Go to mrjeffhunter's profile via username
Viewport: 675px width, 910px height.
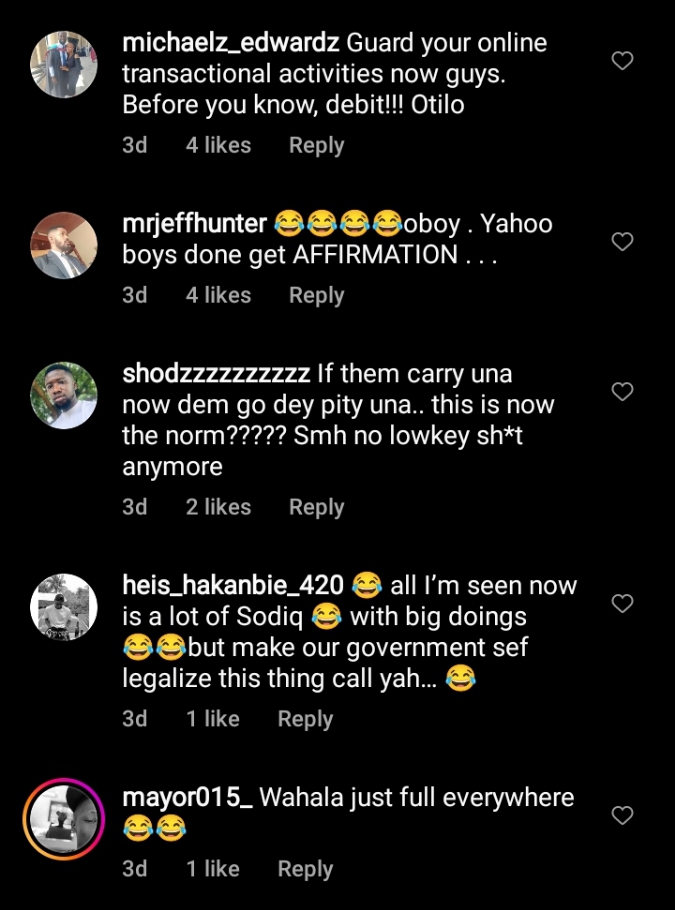click(194, 222)
